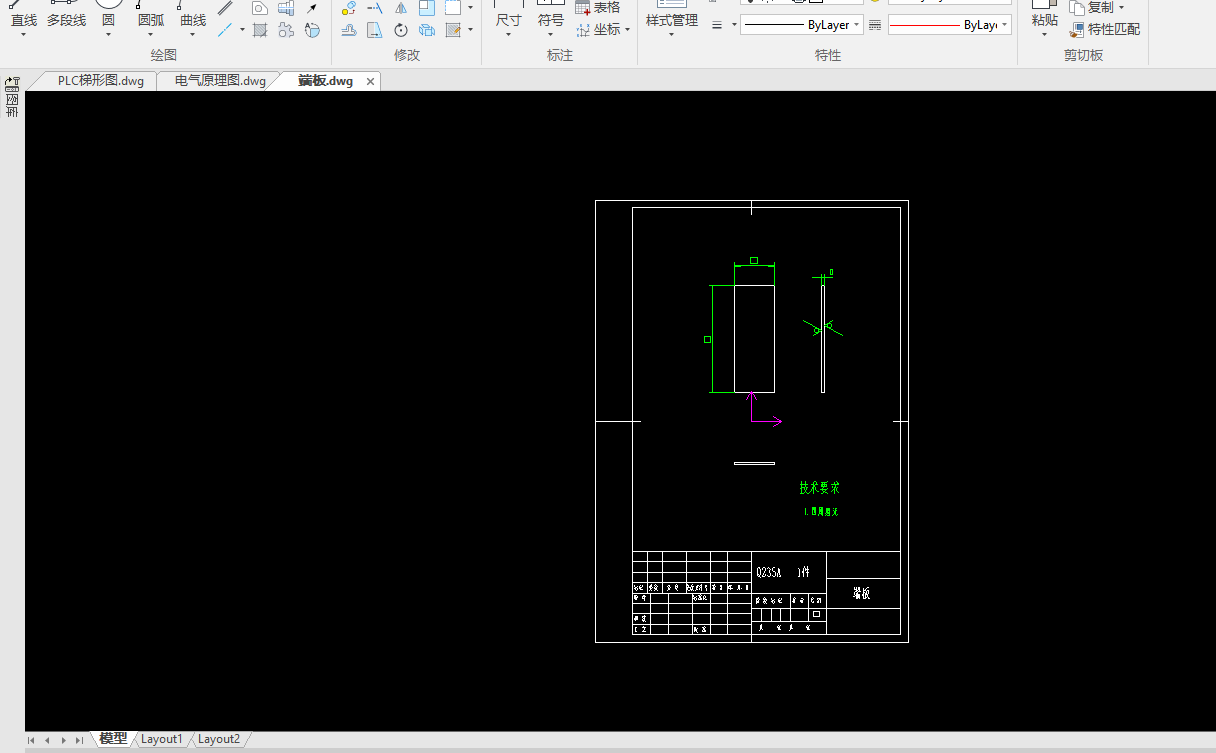Viewport: 1216px width, 753px height.
Task: Close the 端板.dwg document tab
Action: (x=370, y=82)
